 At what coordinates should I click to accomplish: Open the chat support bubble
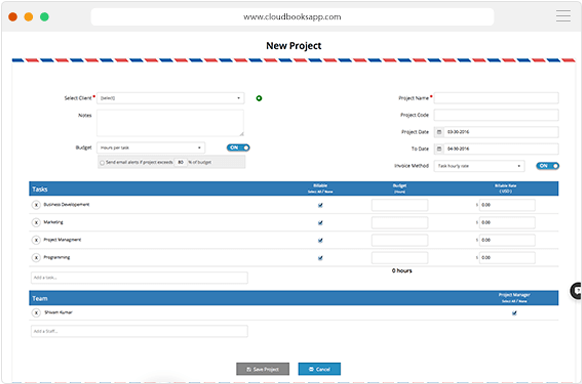point(576,291)
